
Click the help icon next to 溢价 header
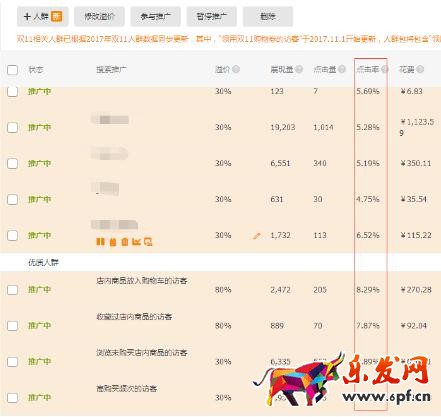pyautogui.click(x=236, y=69)
